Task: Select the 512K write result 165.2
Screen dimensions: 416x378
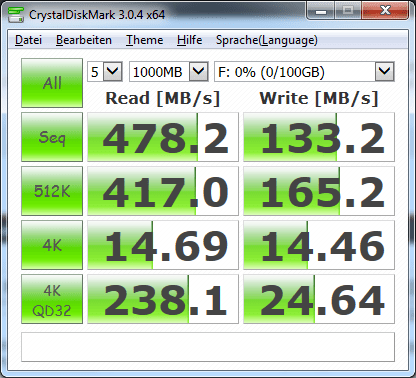Action: click(x=319, y=191)
